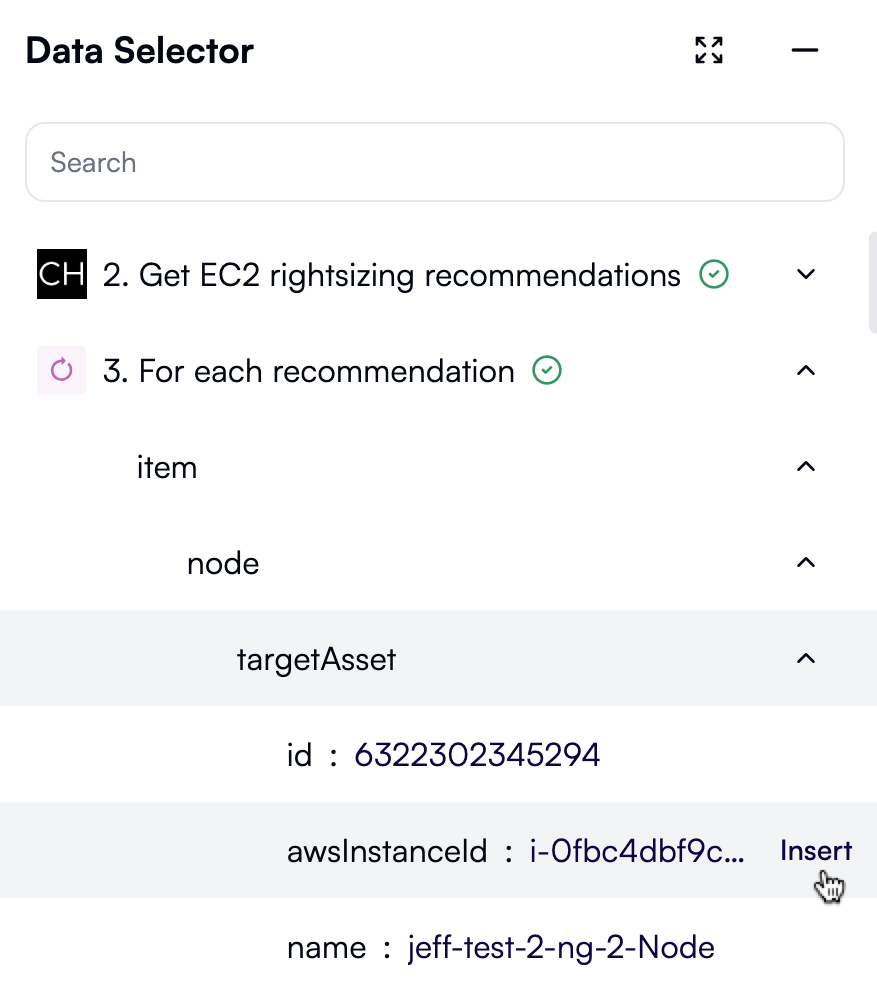This screenshot has height=992, width=877.
Task: Click the fullscreen expand icon
Action: coord(709,50)
